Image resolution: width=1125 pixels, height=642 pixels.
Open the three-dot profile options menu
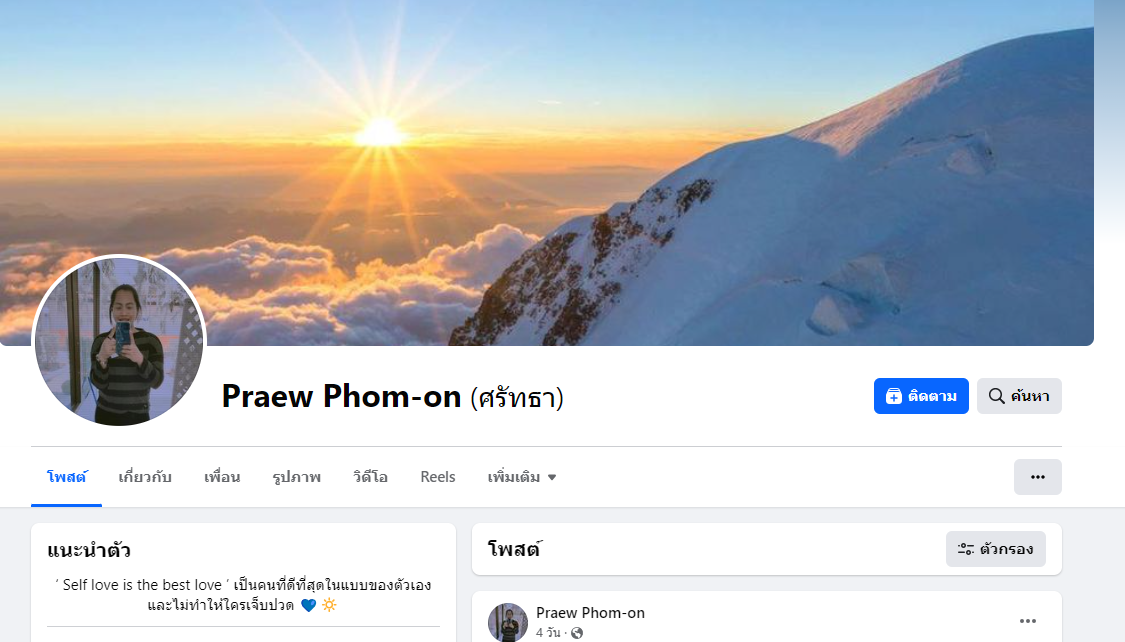click(x=1037, y=477)
